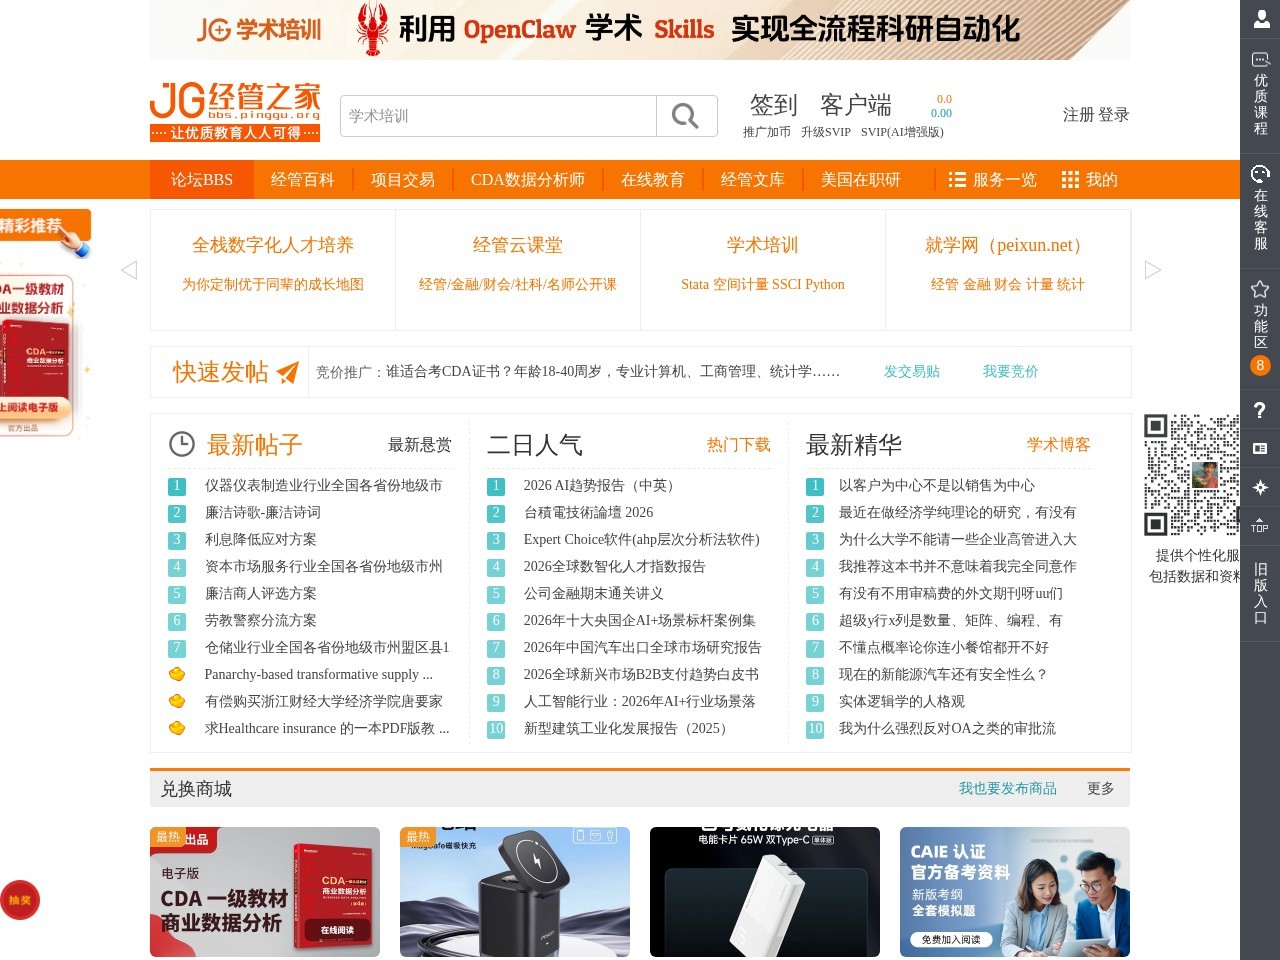Open 在线教育 nav item
This screenshot has width=1280, height=960.
tap(652, 180)
